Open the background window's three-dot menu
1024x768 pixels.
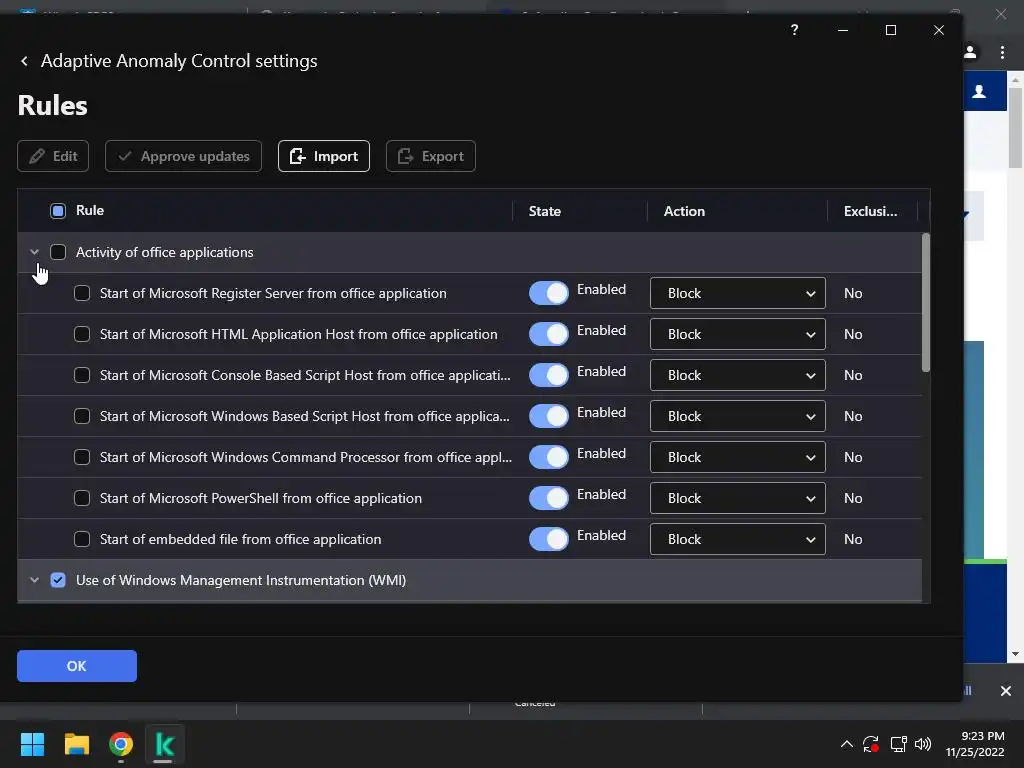(x=1002, y=52)
